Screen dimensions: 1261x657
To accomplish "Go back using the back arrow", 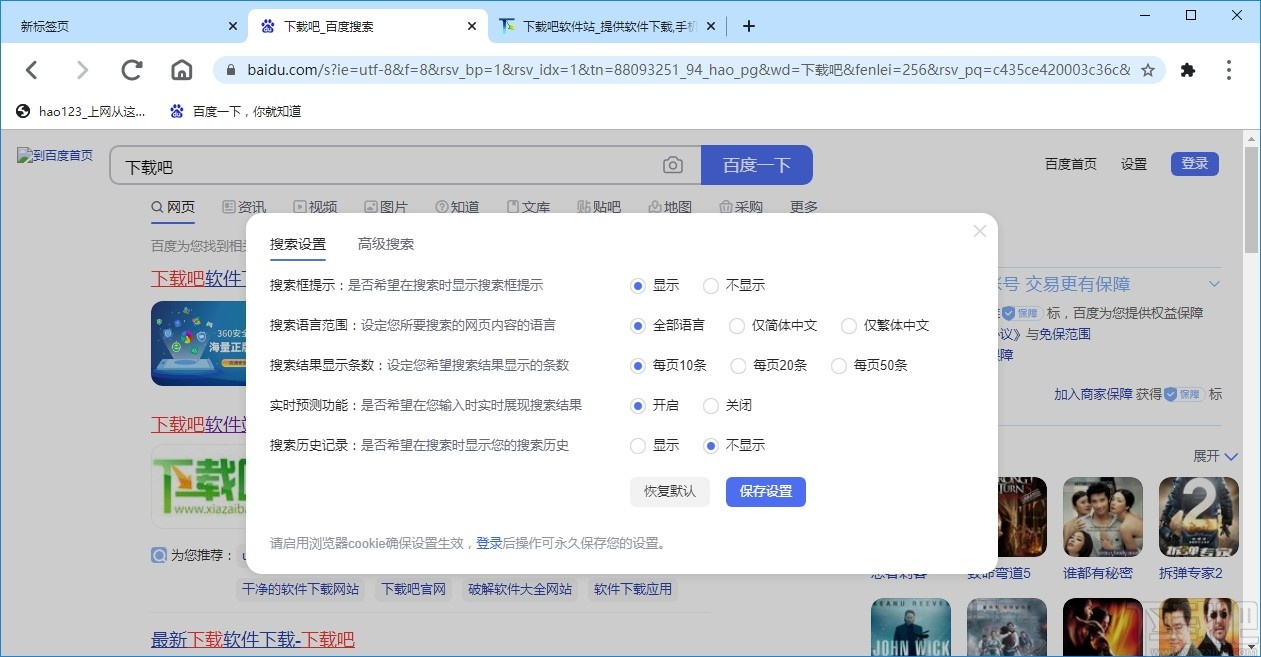I will 31,70.
